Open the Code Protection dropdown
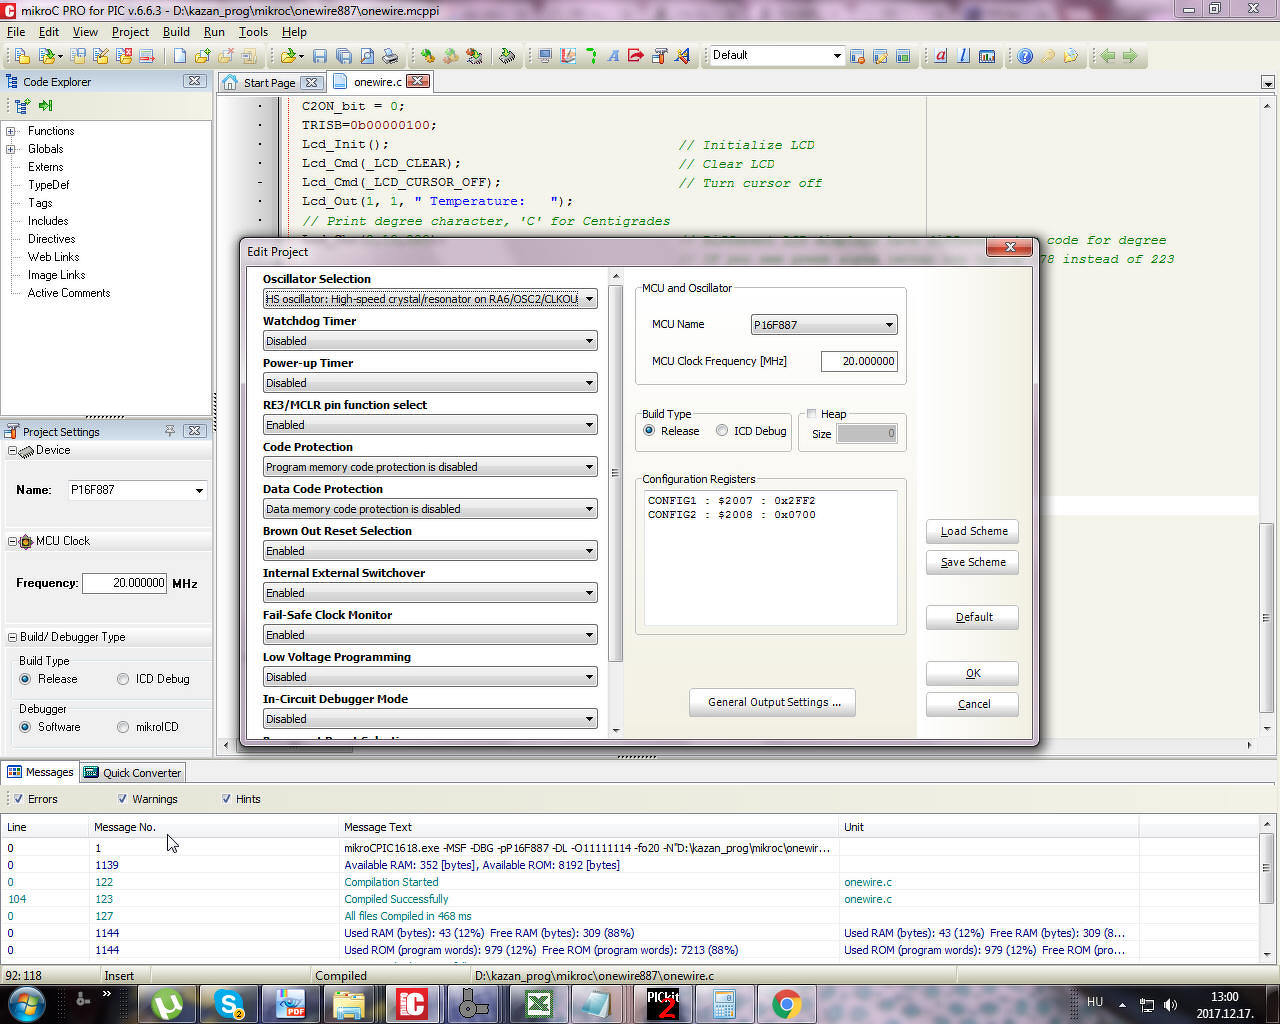The image size is (1280, 1024). coord(430,467)
